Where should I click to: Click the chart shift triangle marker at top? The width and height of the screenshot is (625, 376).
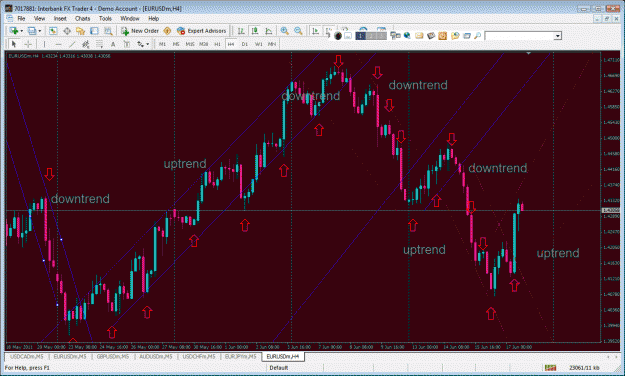529,53
